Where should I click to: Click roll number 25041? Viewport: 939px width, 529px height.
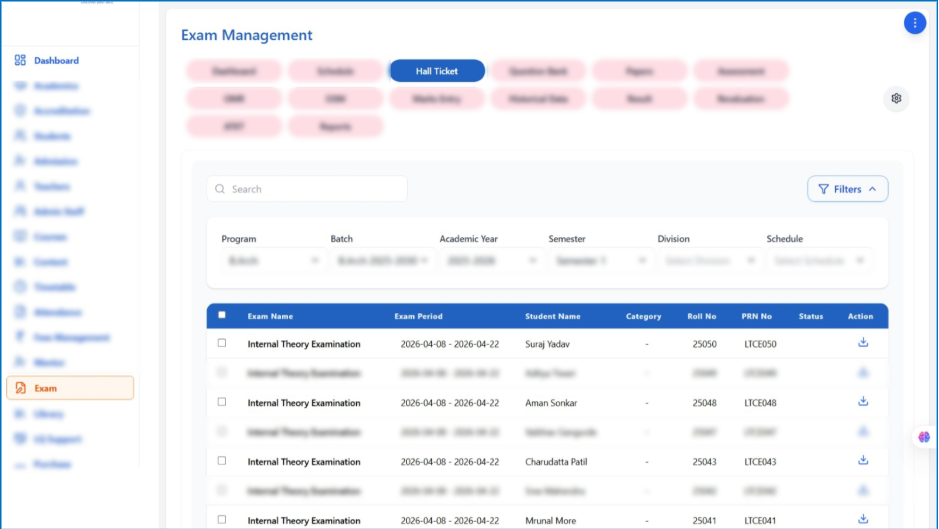[x=704, y=521]
